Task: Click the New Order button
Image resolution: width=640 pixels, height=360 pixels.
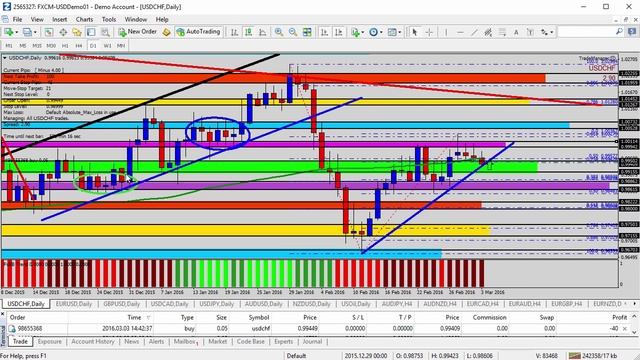Action: tap(138, 32)
